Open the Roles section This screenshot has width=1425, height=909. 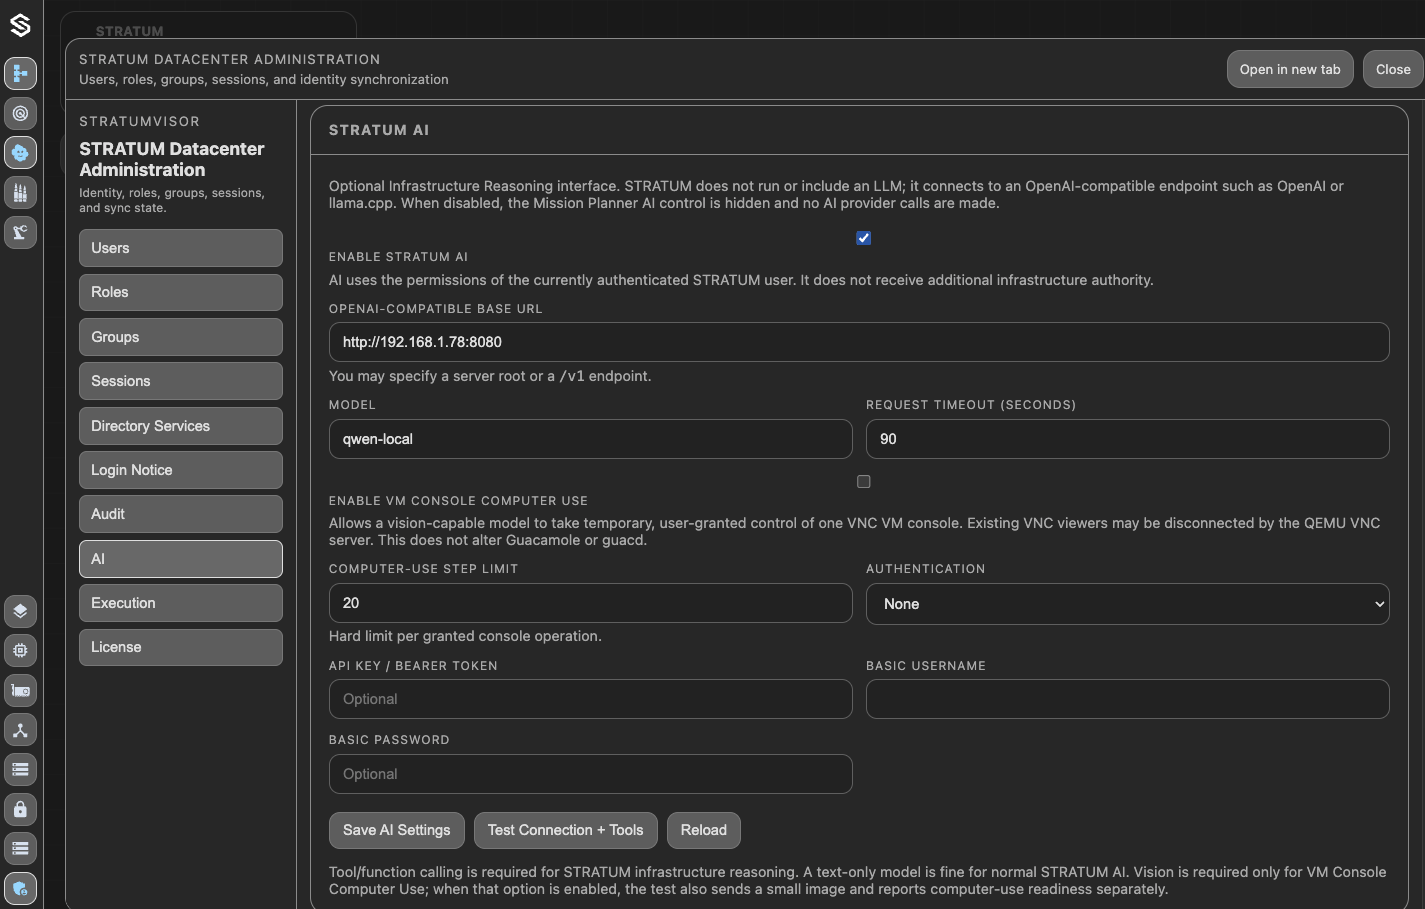tap(181, 292)
